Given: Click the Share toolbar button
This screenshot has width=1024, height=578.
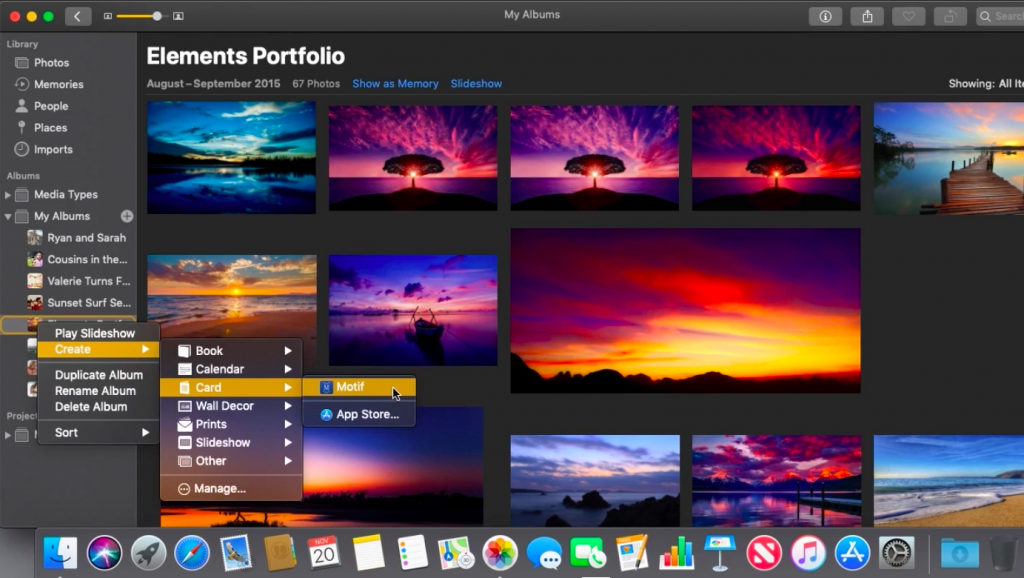Looking at the screenshot, I should [x=867, y=16].
